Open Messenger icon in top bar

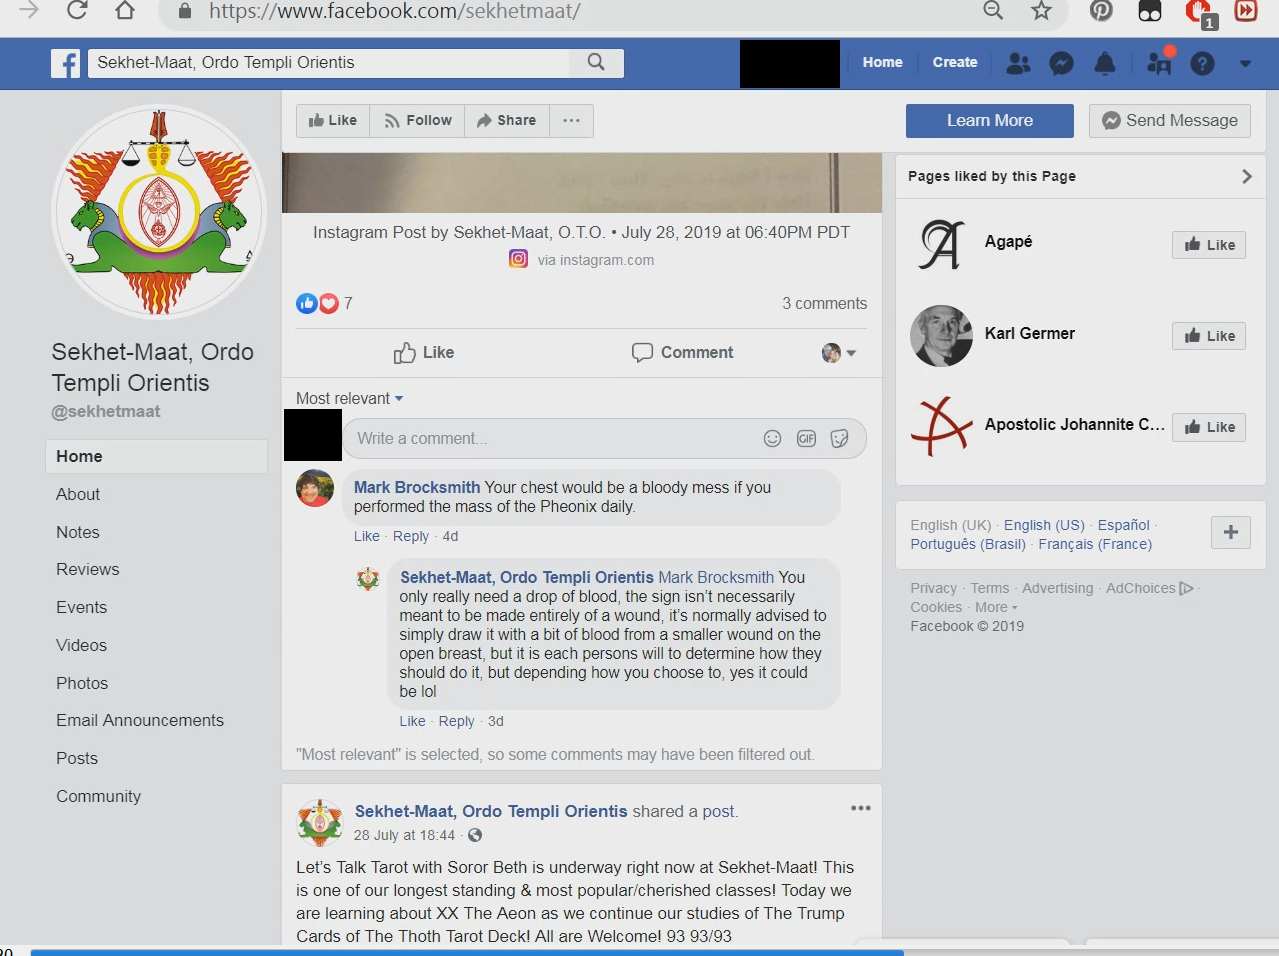(1061, 63)
